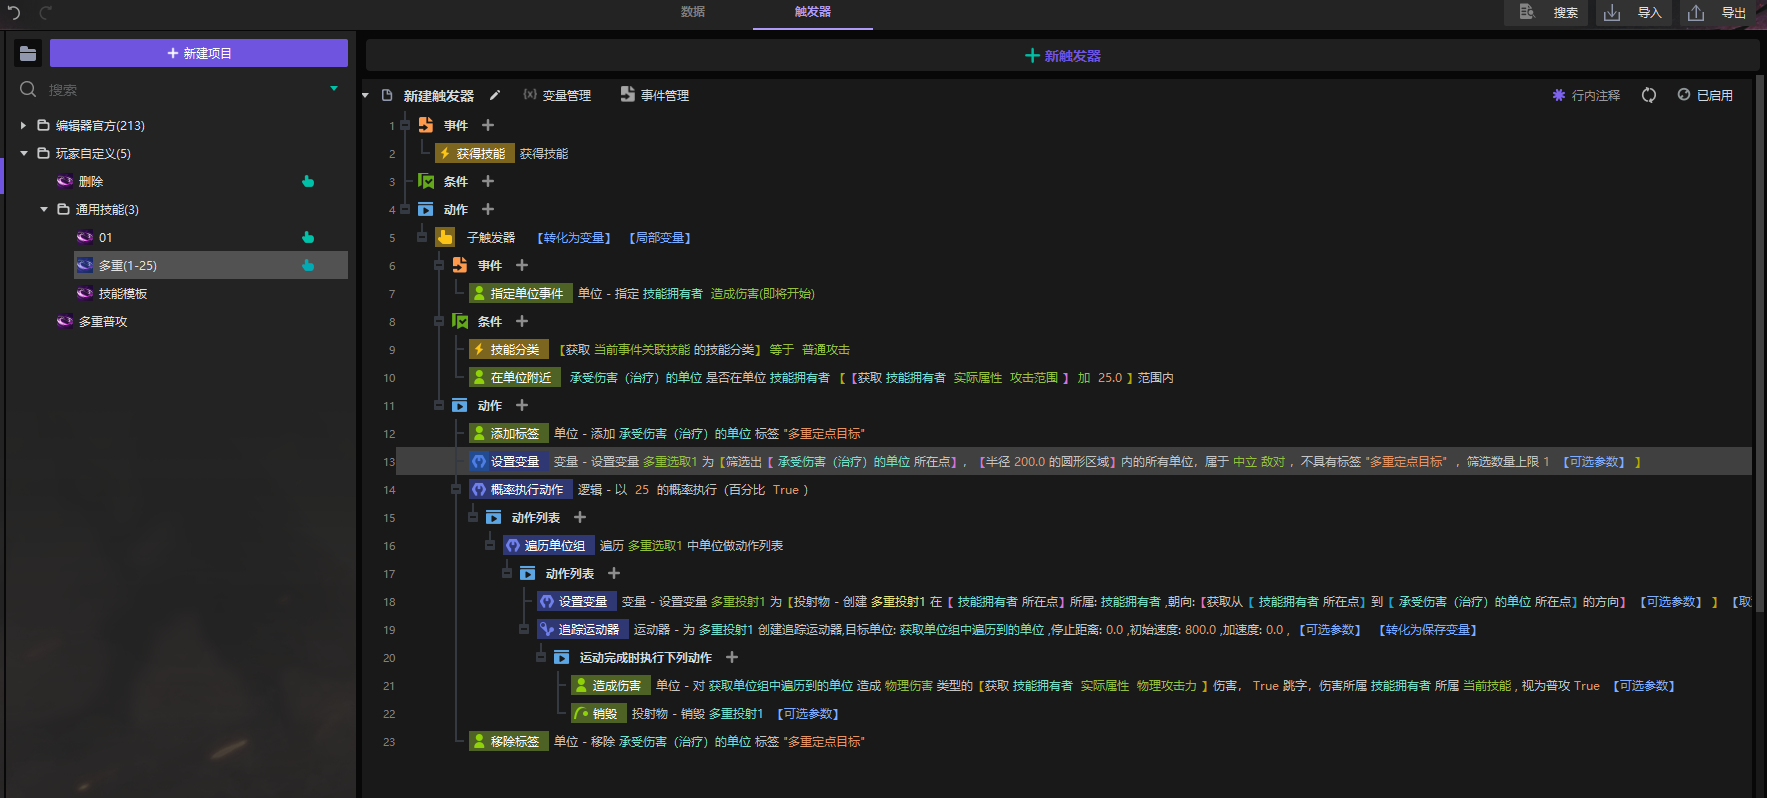1767x798 pixels.
Task: Click the 指定单位事件 tag on line 7
Action: 520,293
